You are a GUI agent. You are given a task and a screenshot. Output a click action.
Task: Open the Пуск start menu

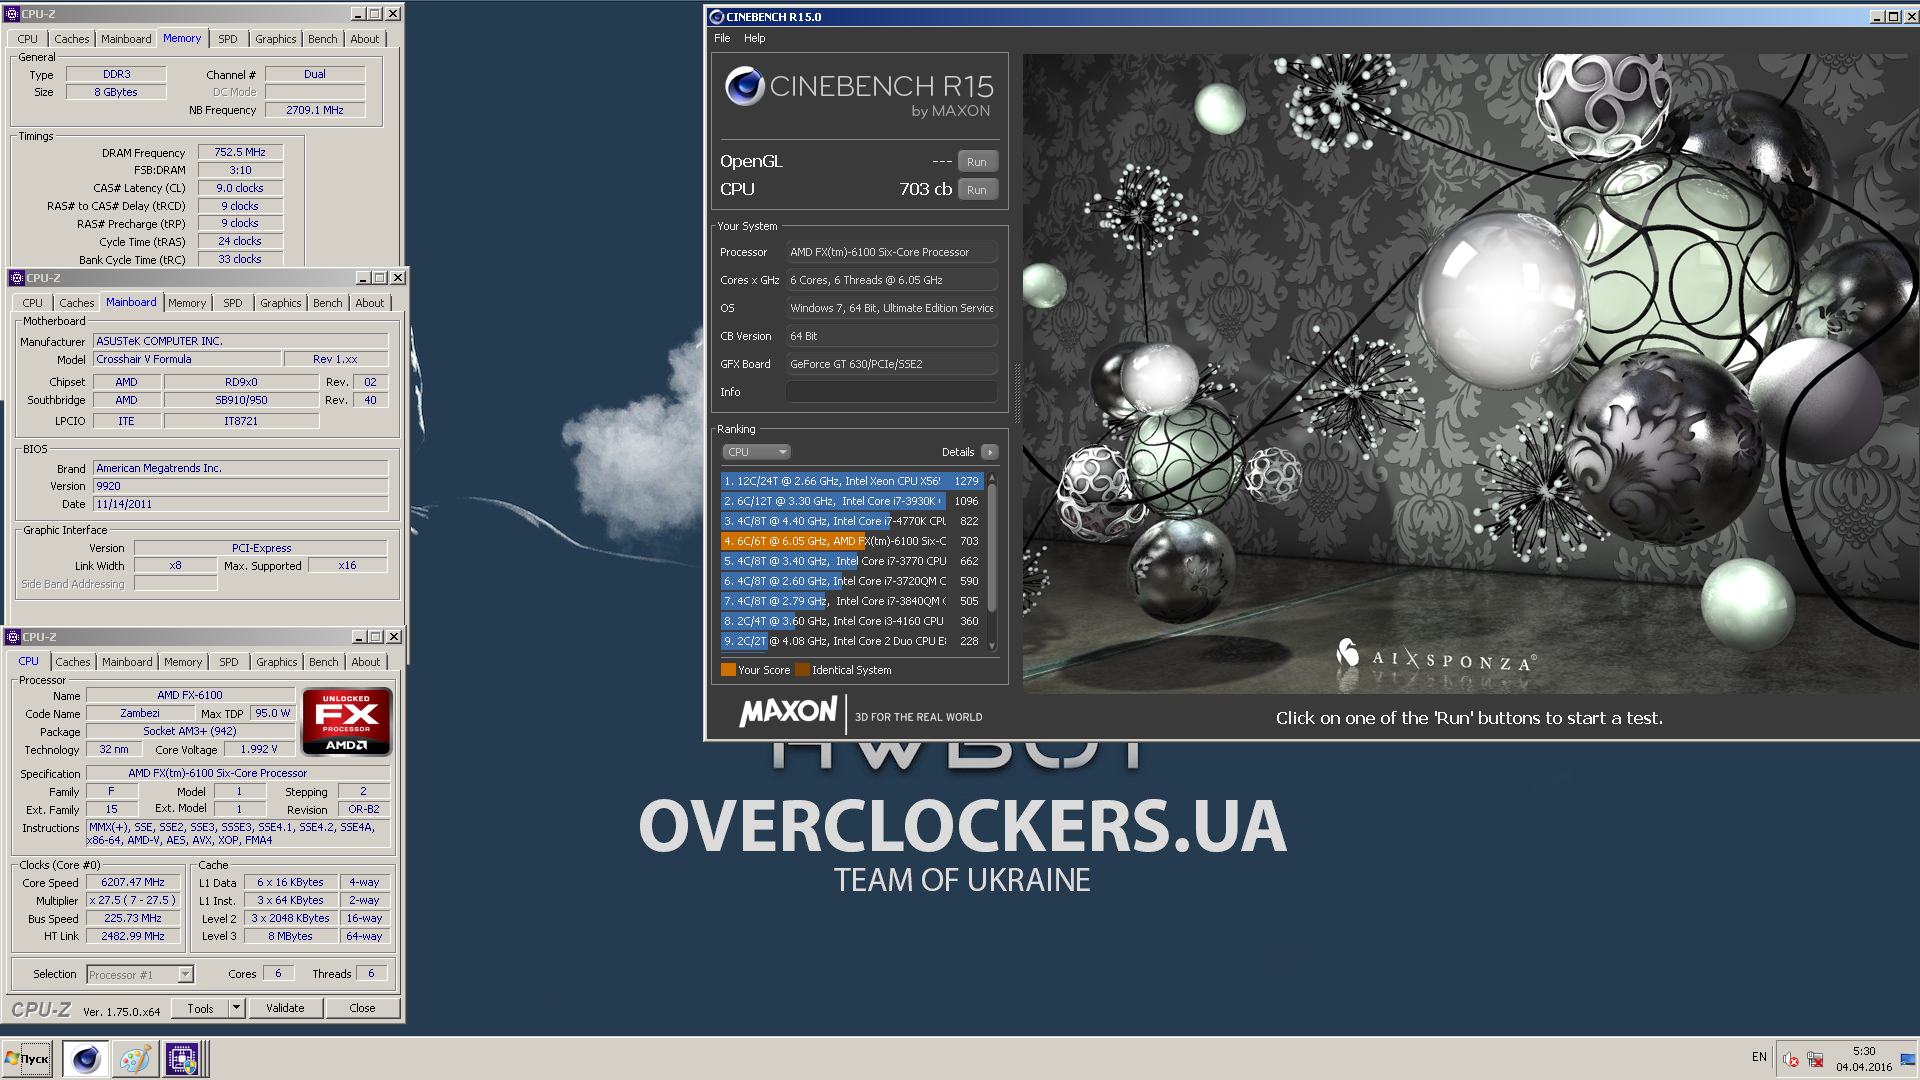28,1058
